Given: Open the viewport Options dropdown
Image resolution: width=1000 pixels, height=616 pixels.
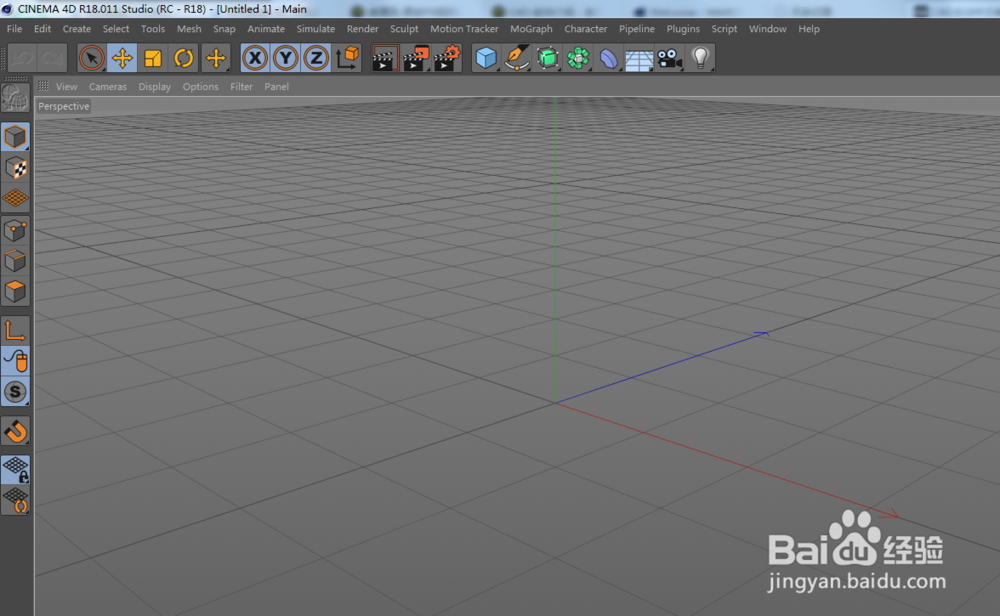Looking at the screenshot, I should point(200,87).
